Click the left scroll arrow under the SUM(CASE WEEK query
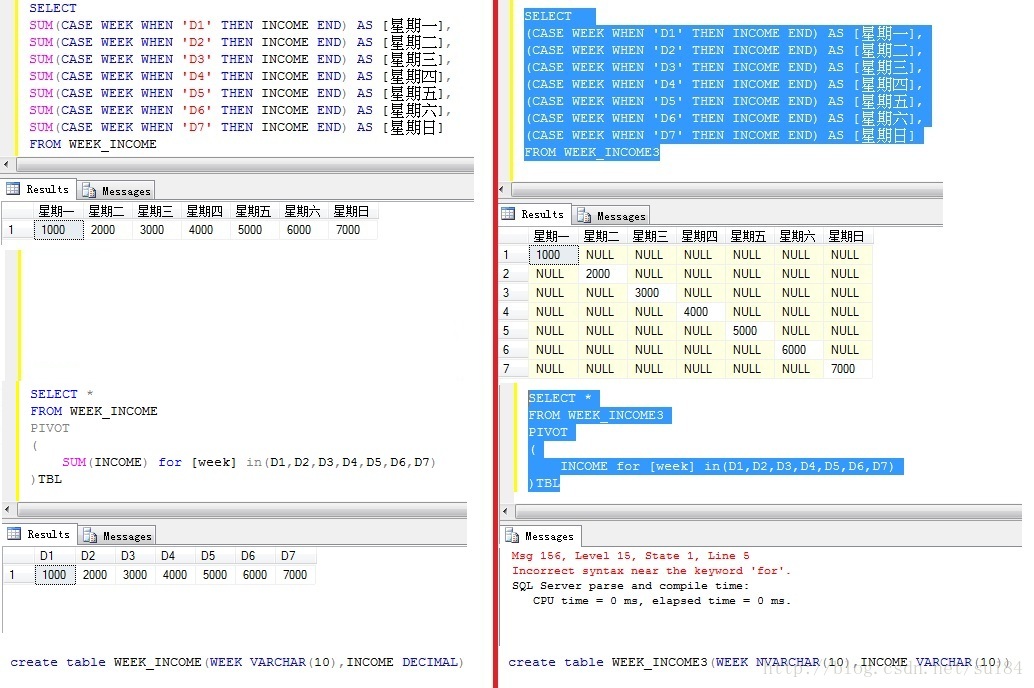1034x688 pixels. pos(7,164)
